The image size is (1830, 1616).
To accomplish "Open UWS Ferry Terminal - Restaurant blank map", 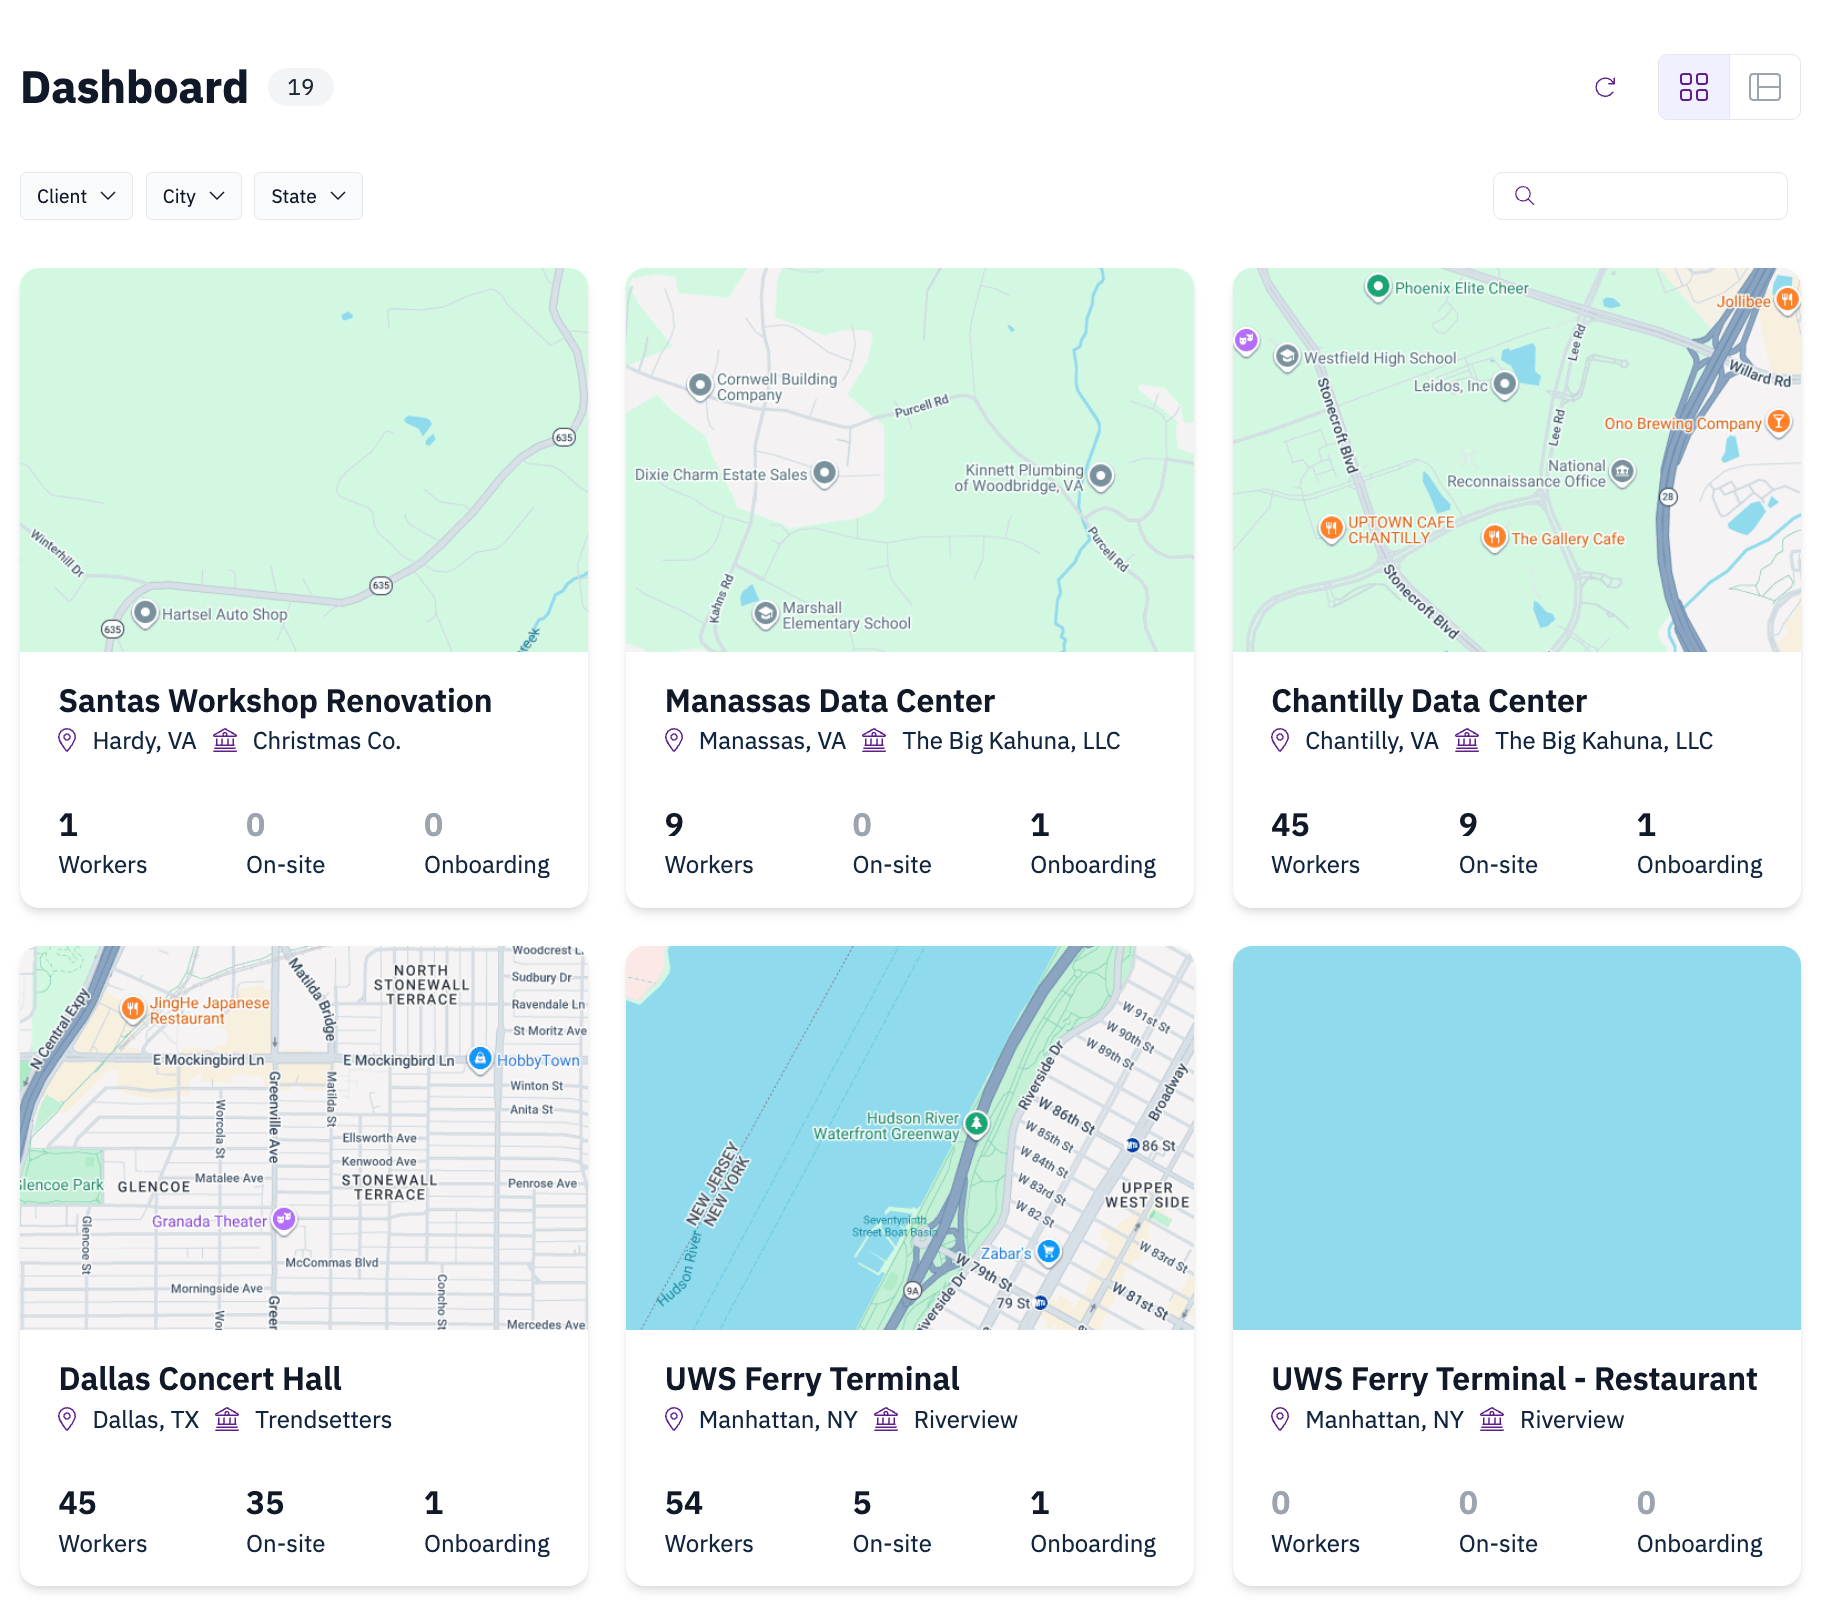I will (x=1517, y=1138).
